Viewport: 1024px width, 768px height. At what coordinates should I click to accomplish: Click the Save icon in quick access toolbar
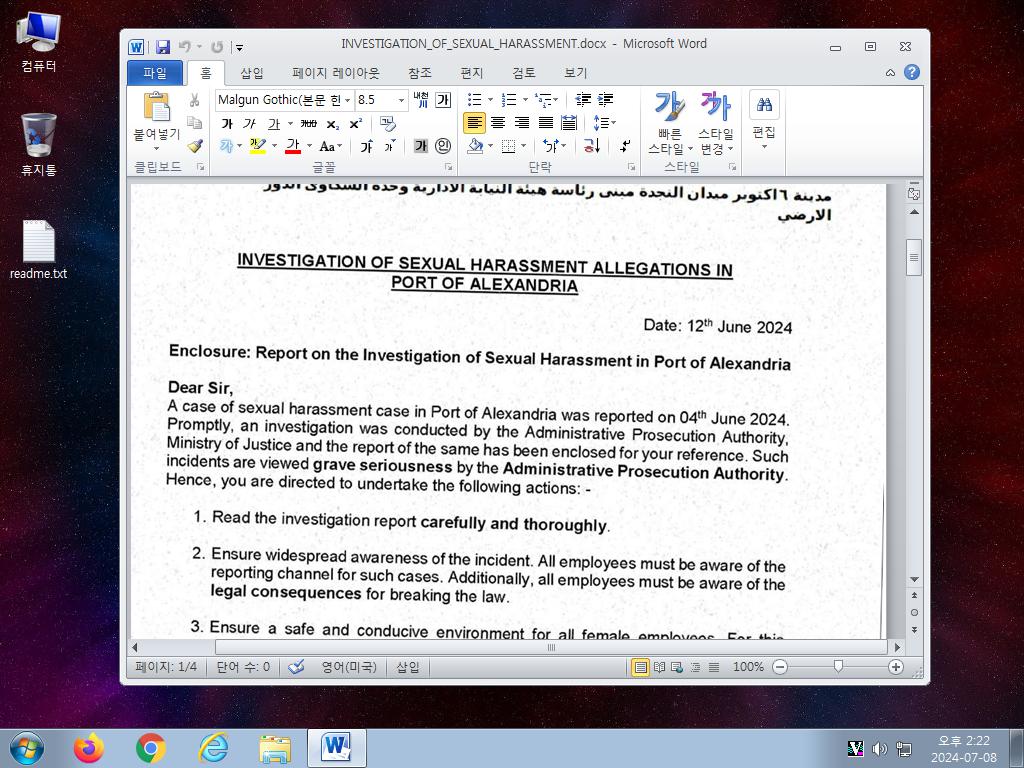point(163,47)
